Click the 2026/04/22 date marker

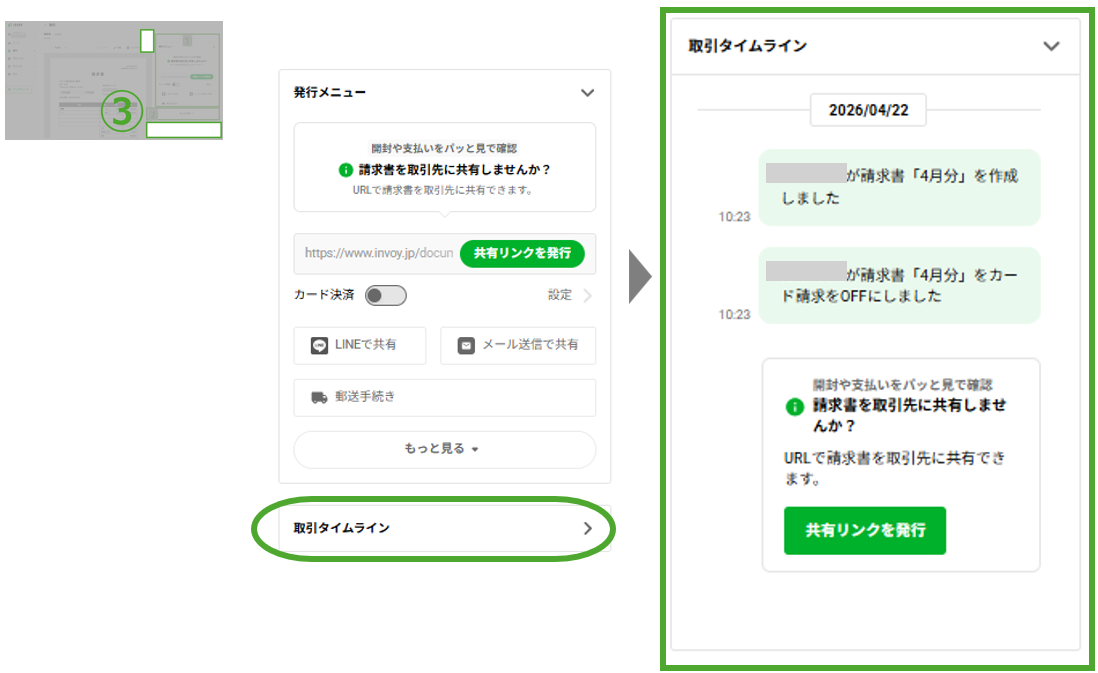click(x=868, y=110)
